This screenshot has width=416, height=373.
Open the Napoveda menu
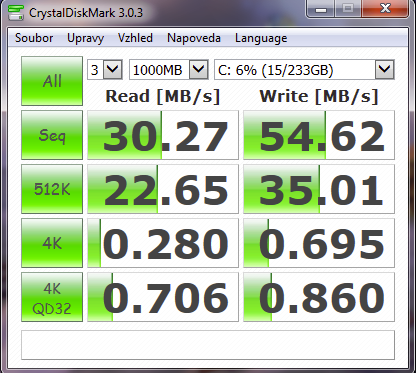(x=194, y=38)
